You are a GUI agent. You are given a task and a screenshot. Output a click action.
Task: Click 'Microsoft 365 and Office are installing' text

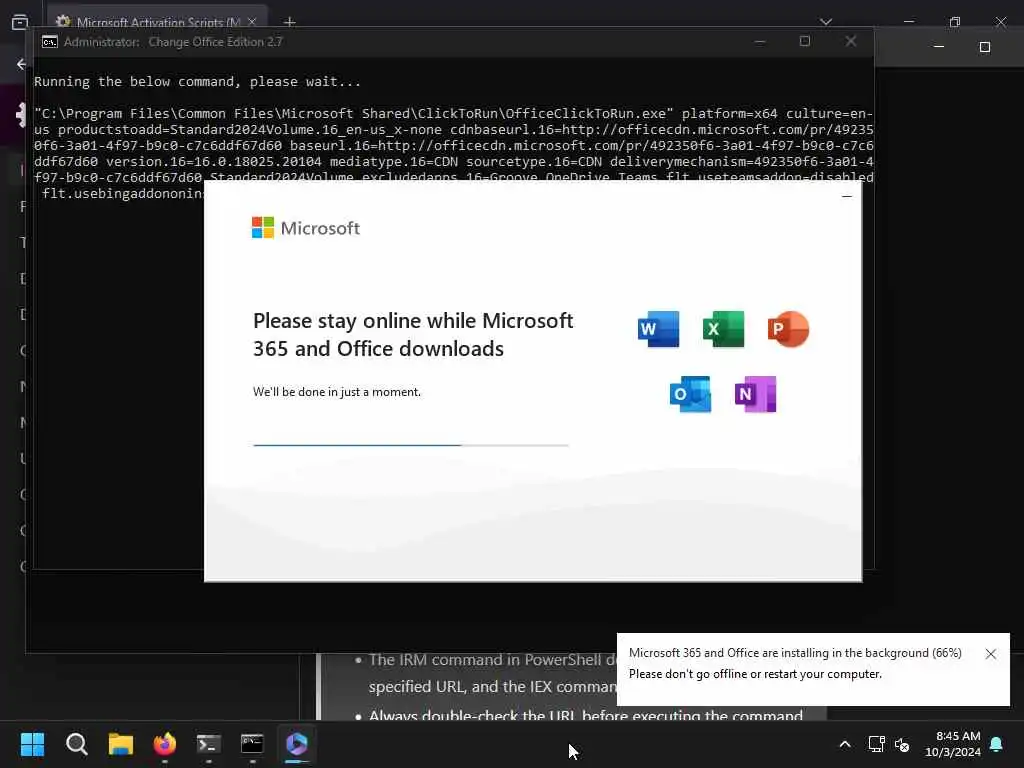[795, 652]
